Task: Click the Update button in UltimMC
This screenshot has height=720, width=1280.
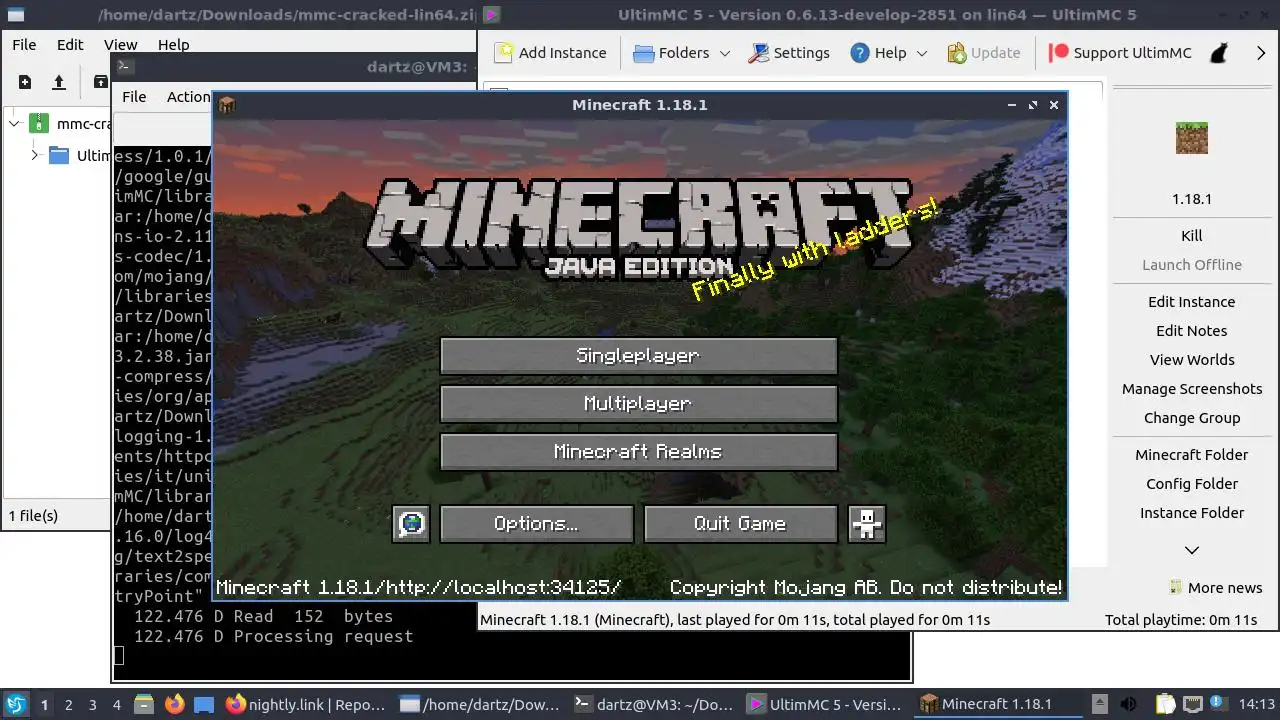Action: 983,53
